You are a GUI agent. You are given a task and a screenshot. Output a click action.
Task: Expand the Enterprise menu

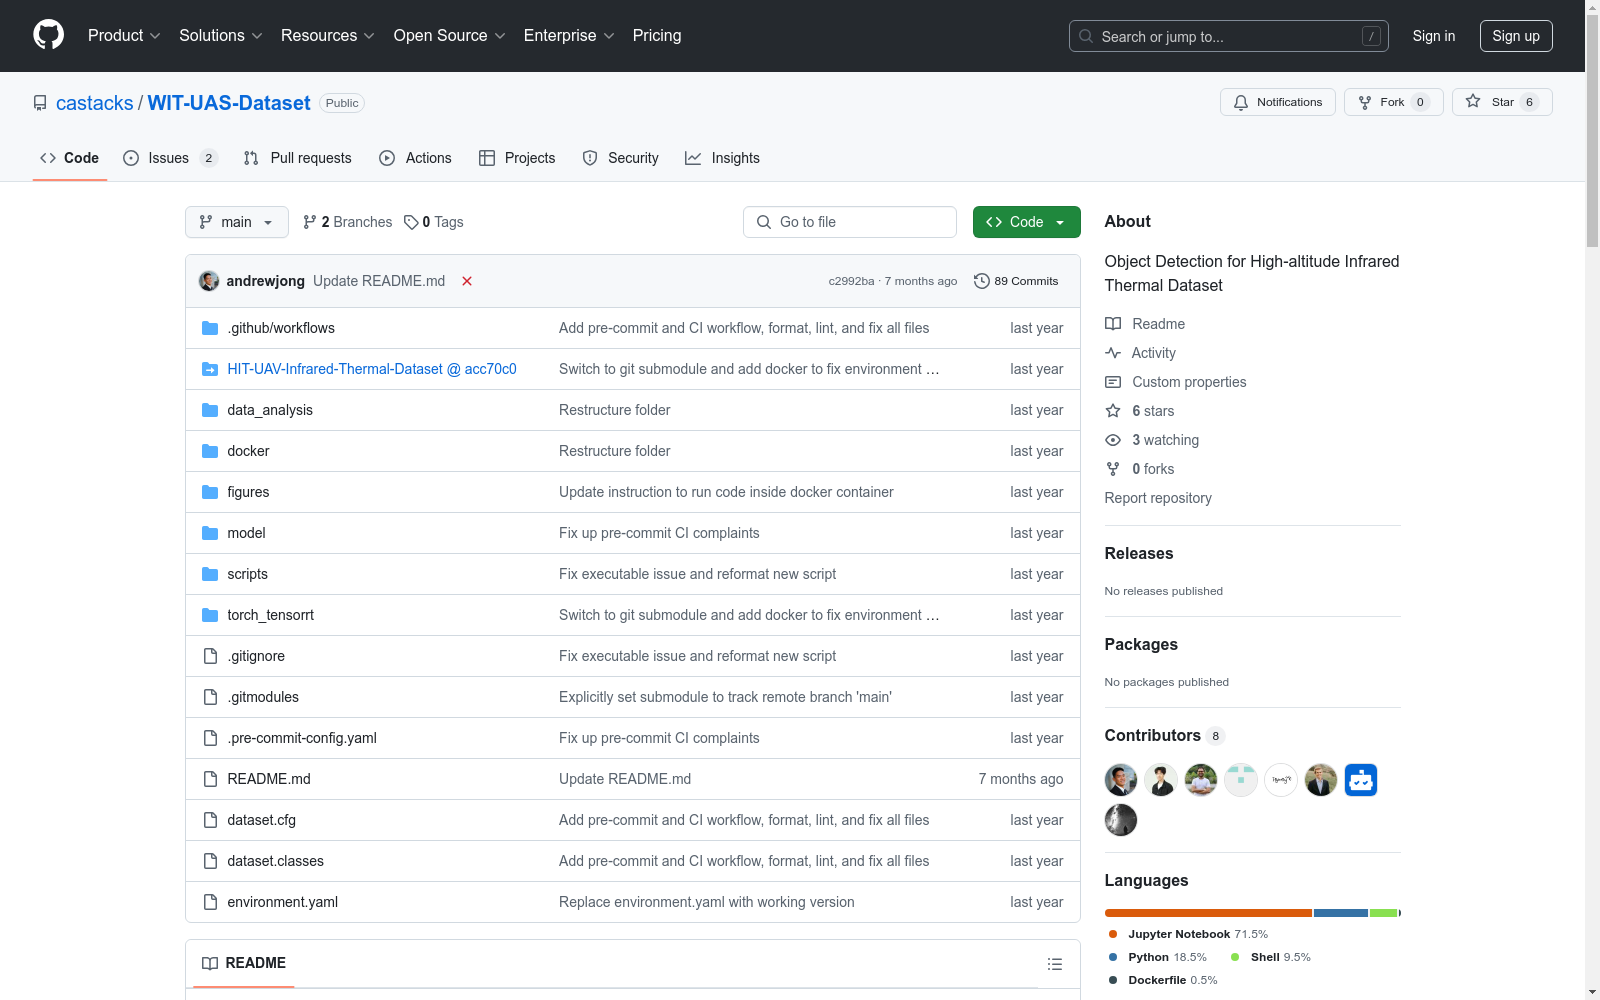(x=569, y=35)
